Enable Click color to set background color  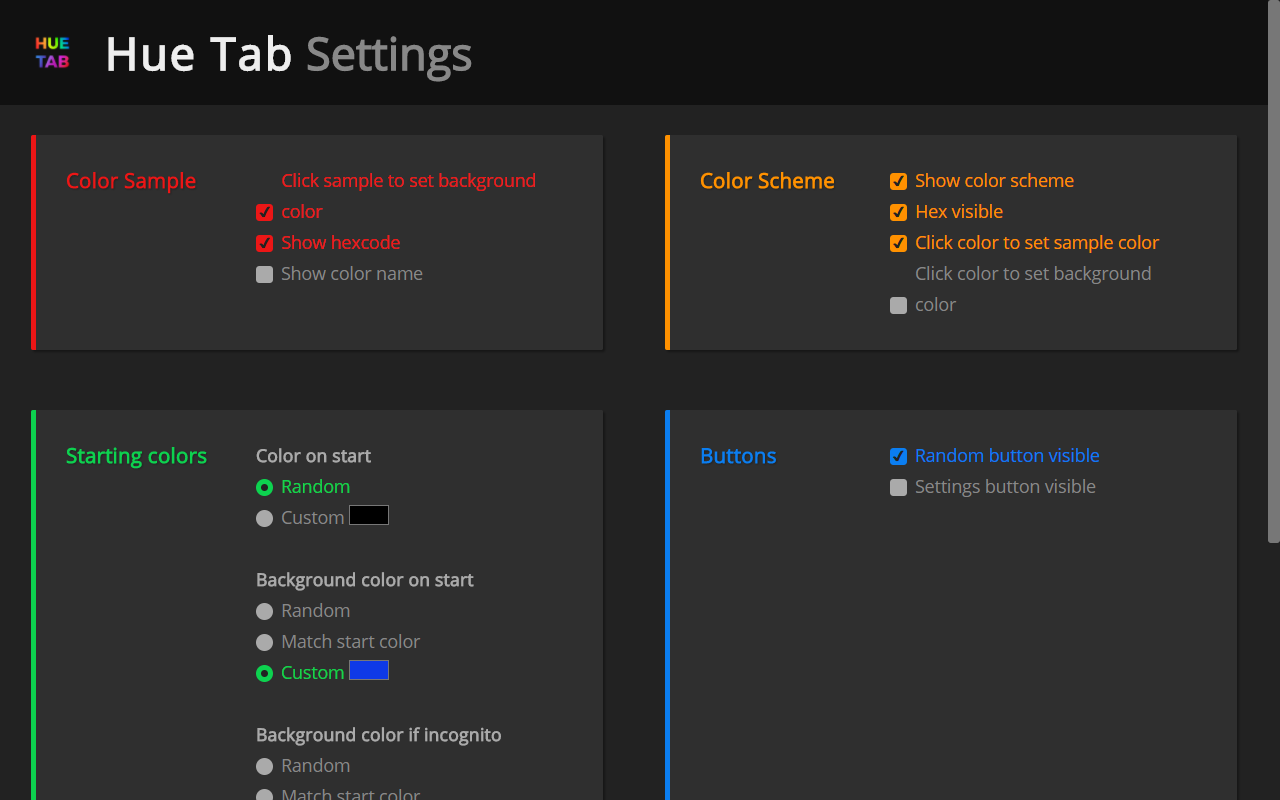[898, 305]
